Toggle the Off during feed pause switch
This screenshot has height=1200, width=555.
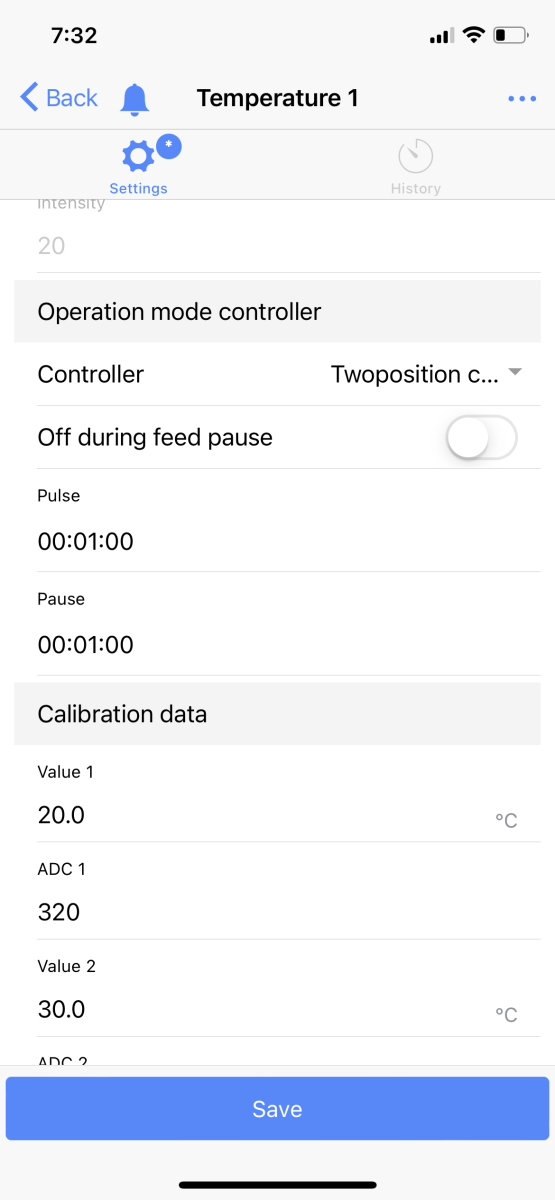tap(481, 437)
